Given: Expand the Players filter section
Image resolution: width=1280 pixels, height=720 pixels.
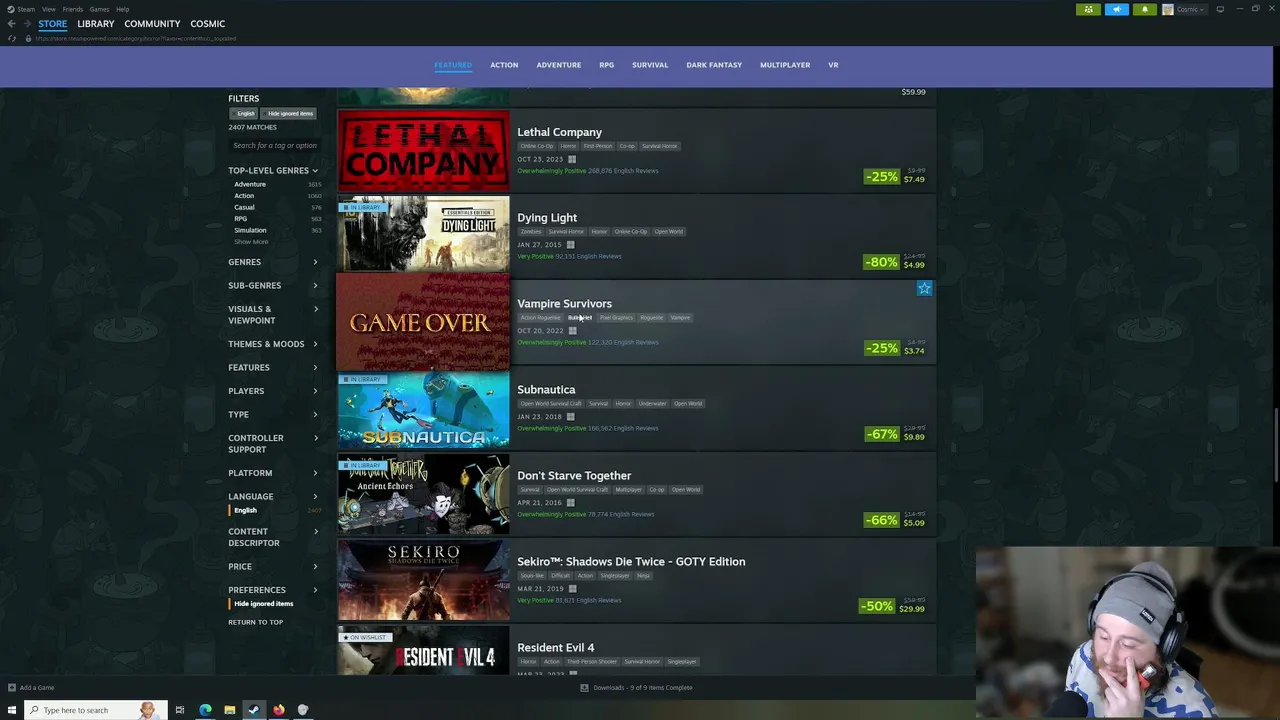Looking at the screenshot, I should tap(273, 391).
